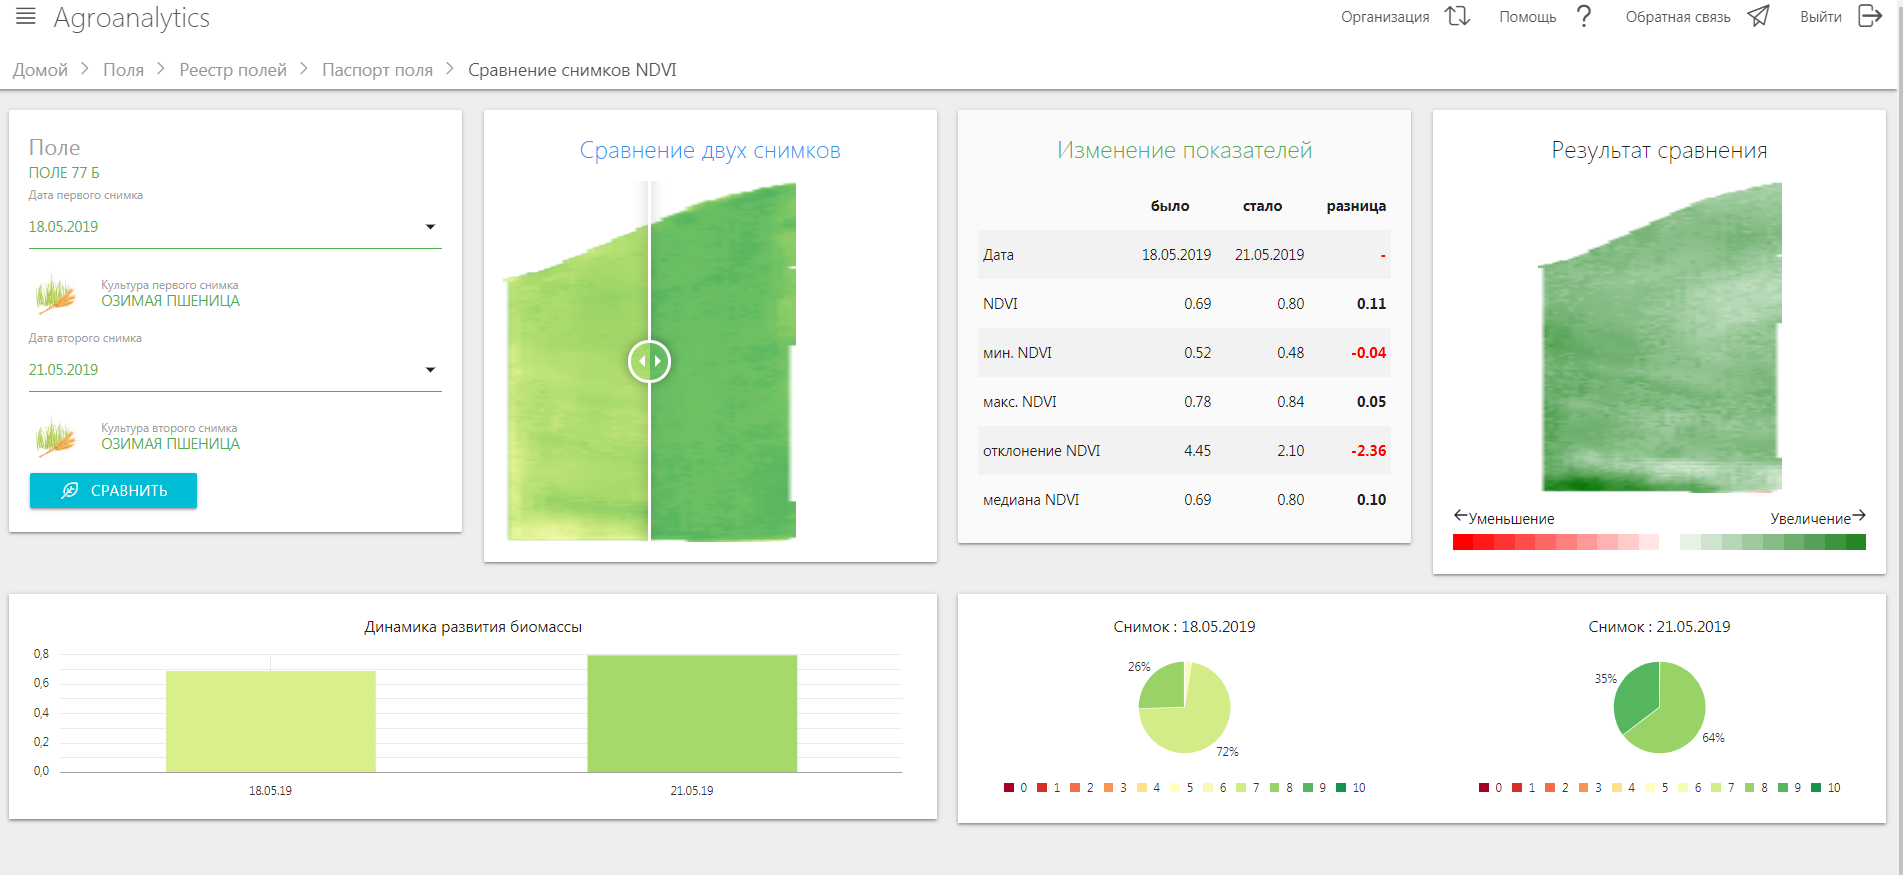Viewport: 1903px width, 875px height.
Task: Navigate to Паспорт поля breadcrumb
Action: point(377,70)
